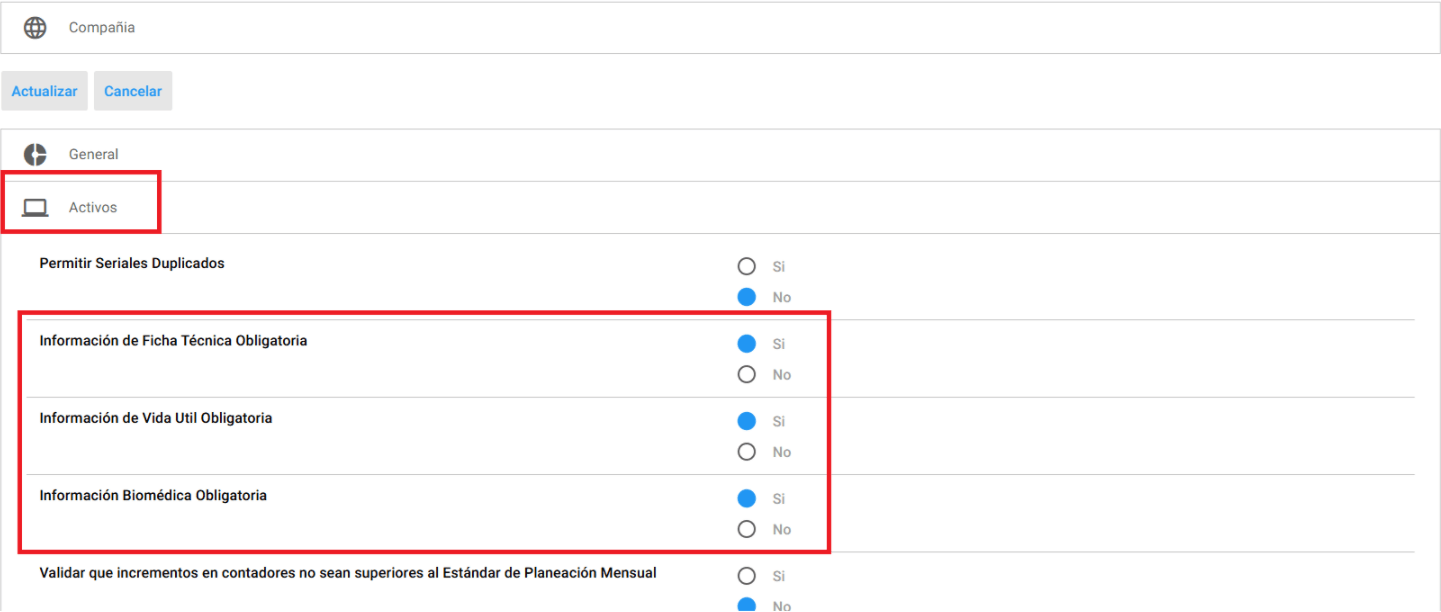Enable Si for Información Biomédica Obligatoria

[x=746, y=499]
